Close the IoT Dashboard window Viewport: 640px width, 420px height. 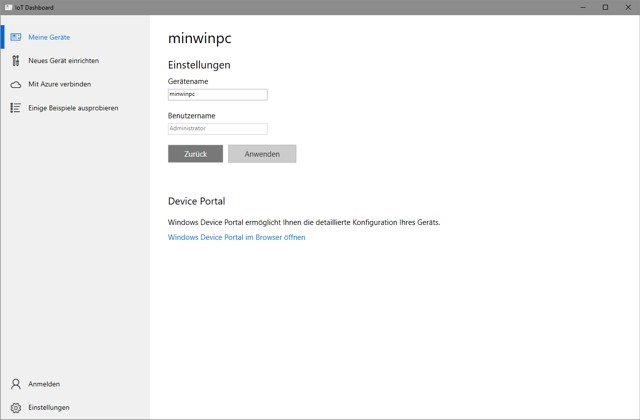[x=628, y=7]
